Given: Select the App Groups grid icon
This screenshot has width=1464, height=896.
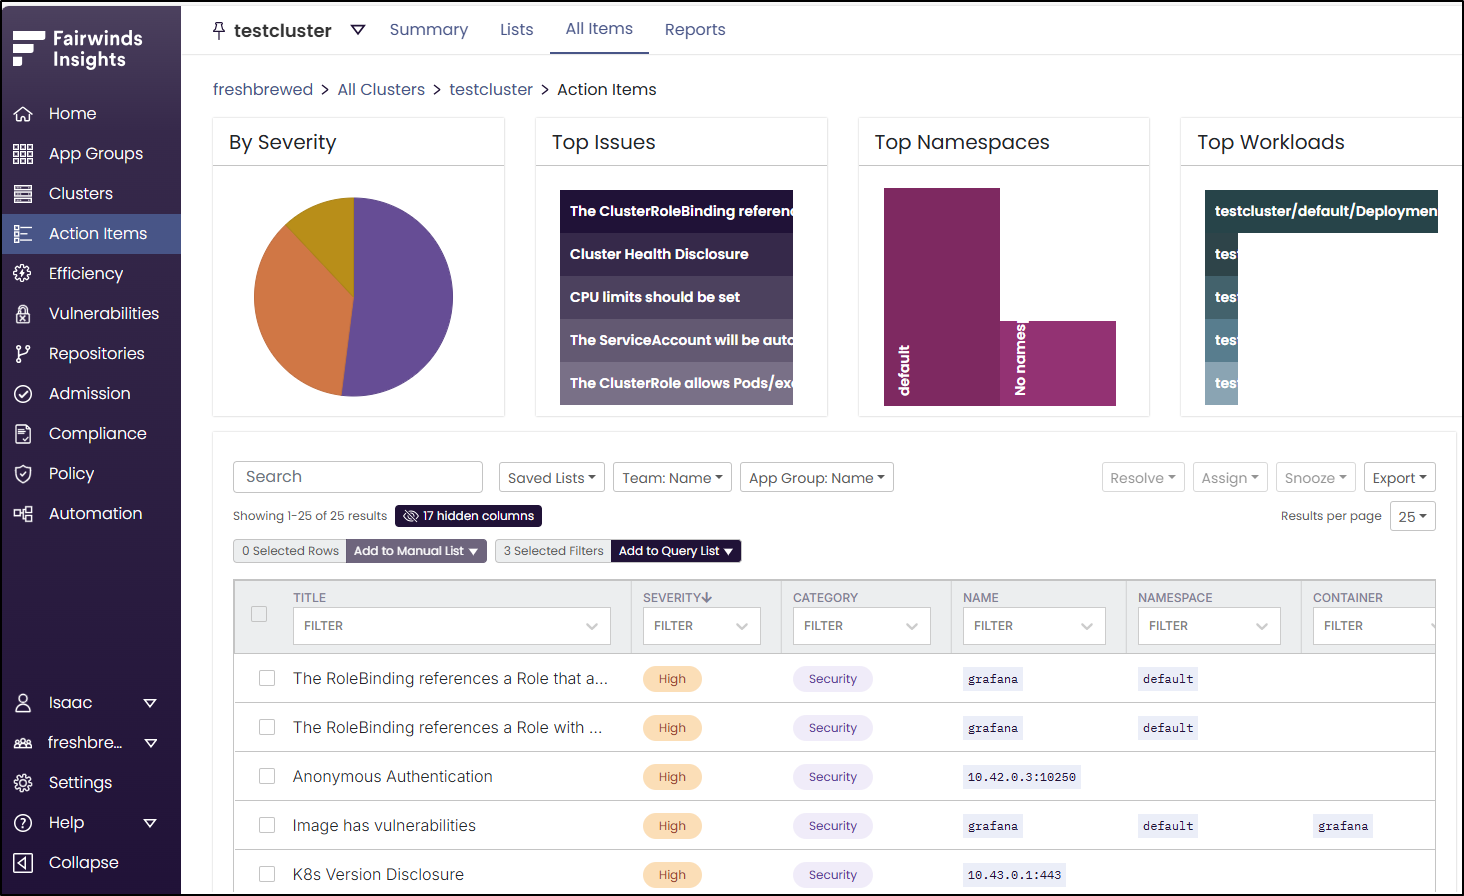Looking at the screenshot, I should click(x=23, y=154).
